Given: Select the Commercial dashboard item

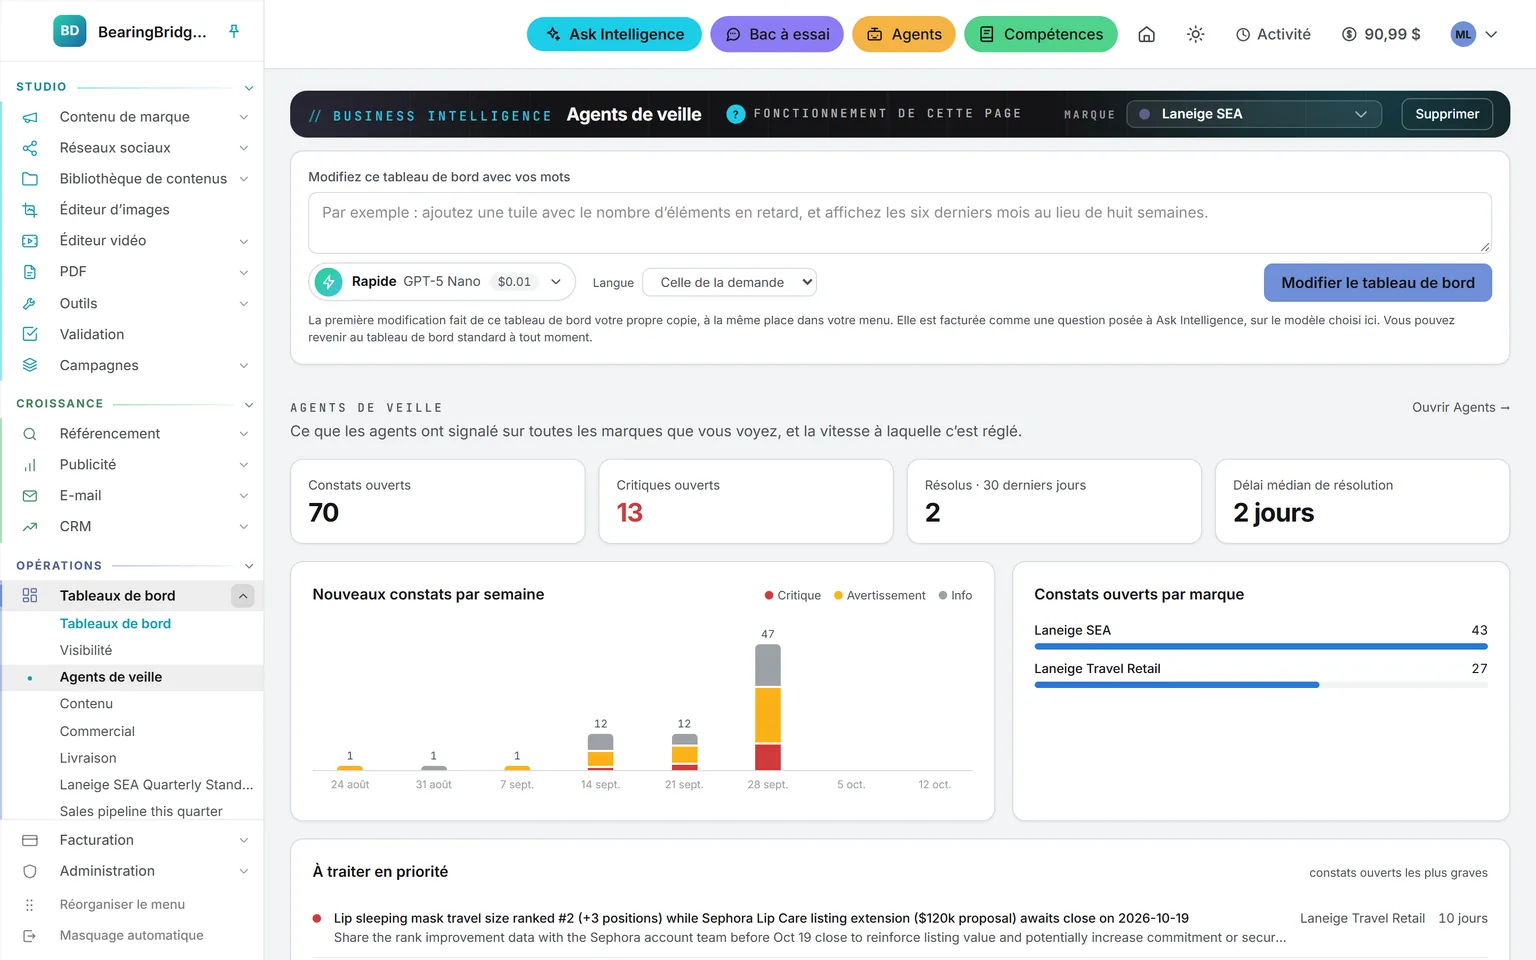Looking at the screenshot, I should [x=97, y=731].
